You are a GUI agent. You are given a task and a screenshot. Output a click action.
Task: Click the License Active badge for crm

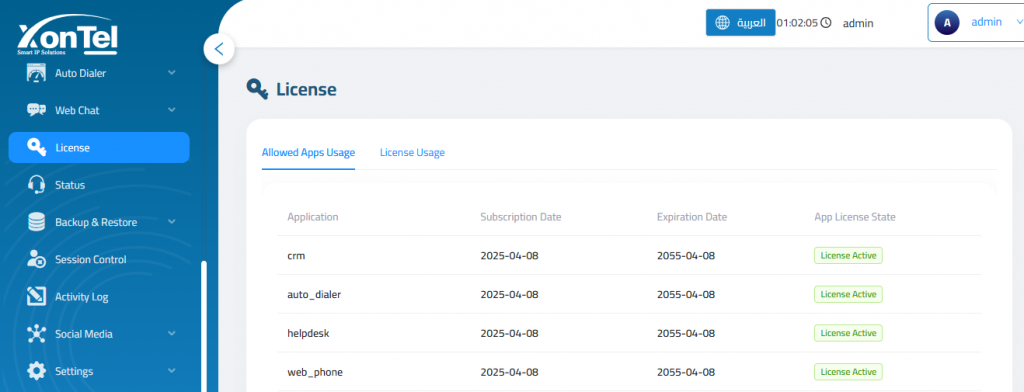pyautogui.click(x=848, y=255)
